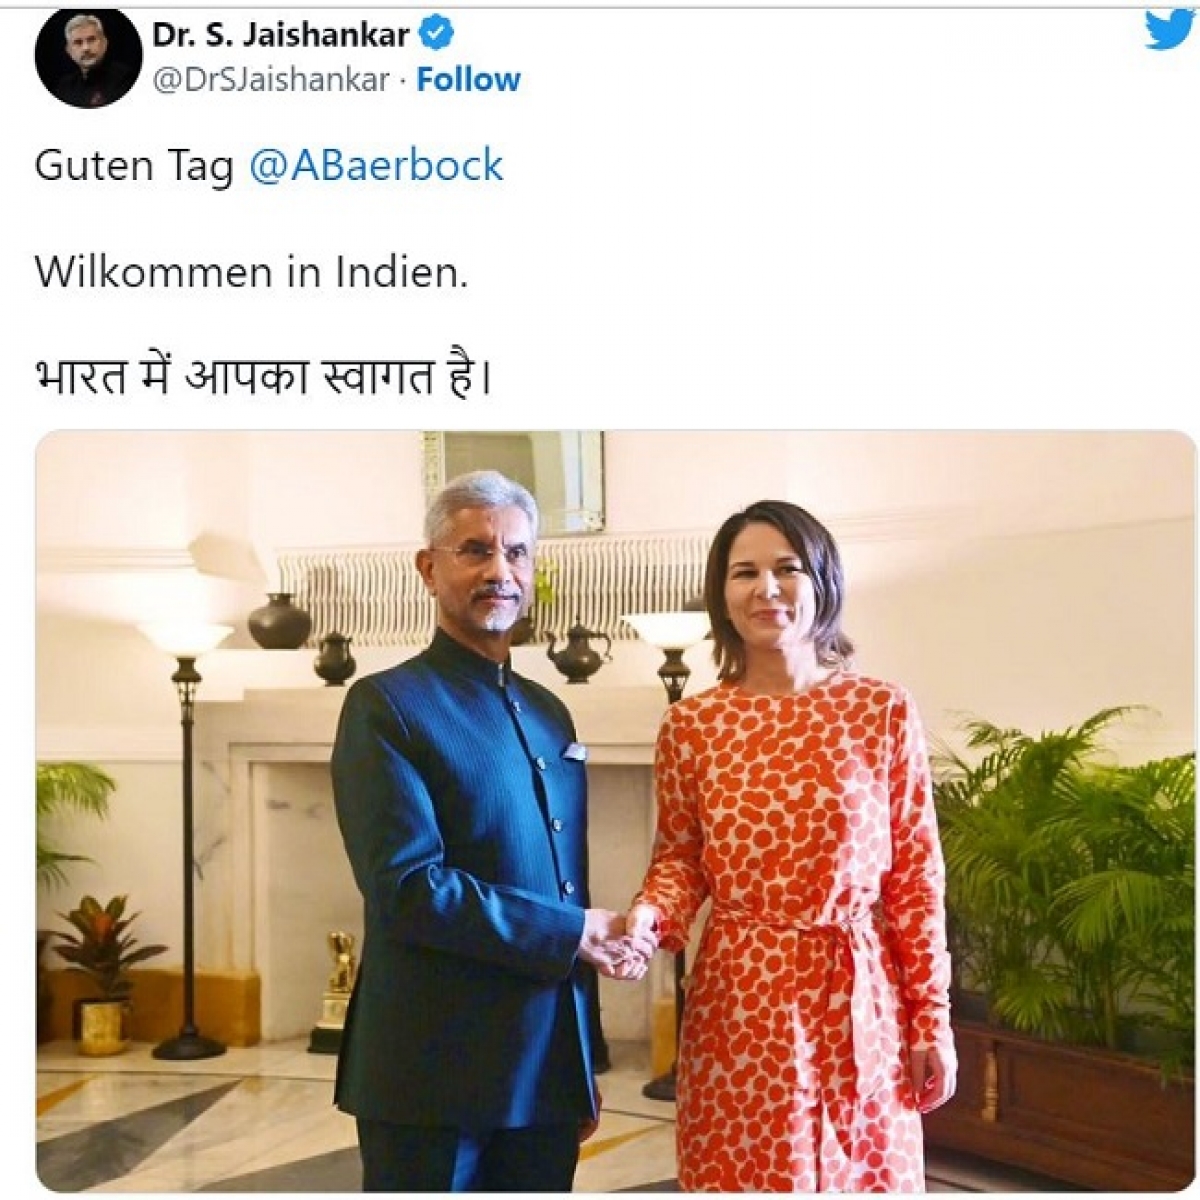This screenshot has height=1200, width=1200.
Task: Click the Hindi welcome sentence
Action: coord(263,378)
